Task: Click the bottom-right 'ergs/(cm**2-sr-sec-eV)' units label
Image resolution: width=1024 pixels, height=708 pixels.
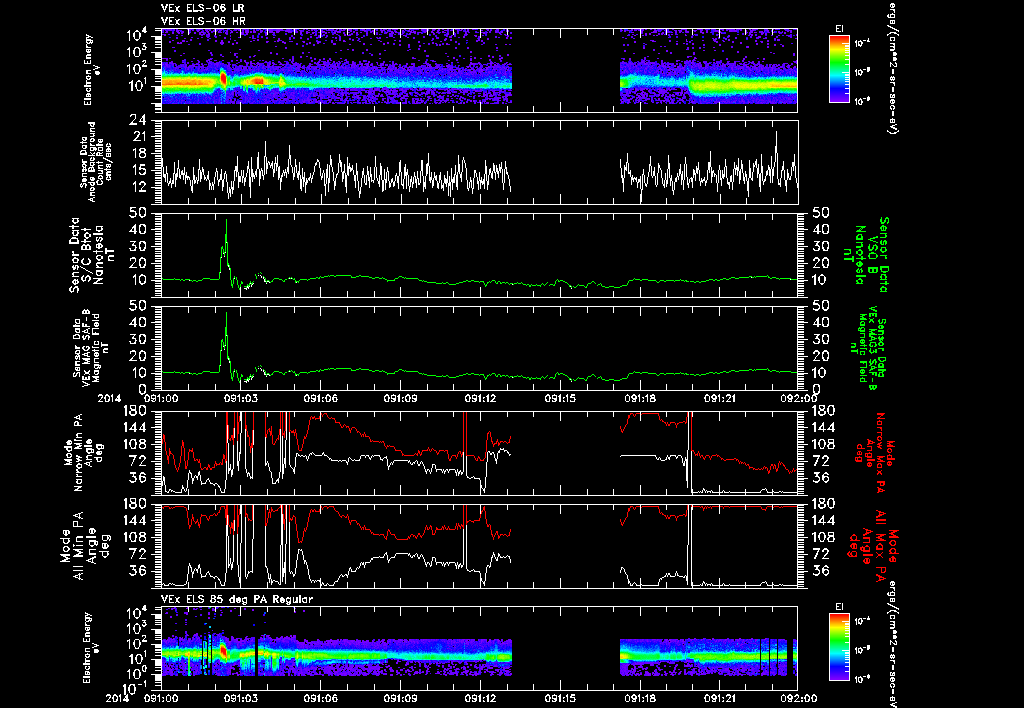Action: pyautogui.click(x=892, y=643)
